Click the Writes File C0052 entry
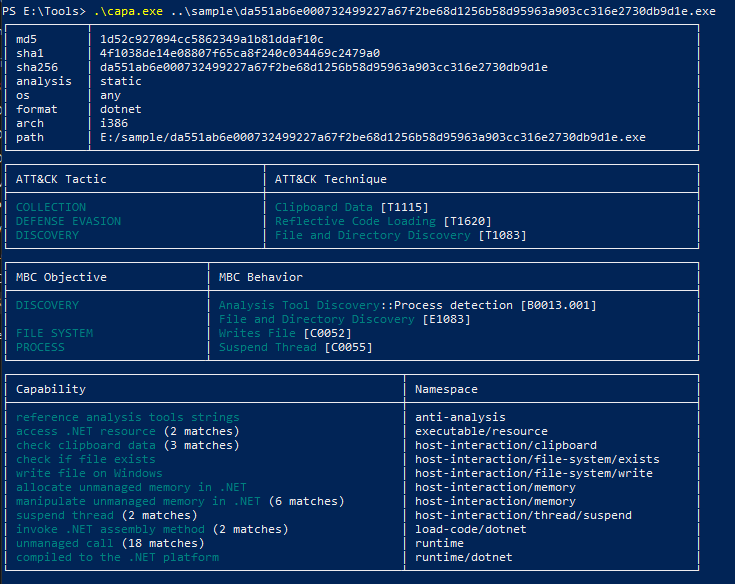Viewport: 735px width, 584px height. pos(285,333)
